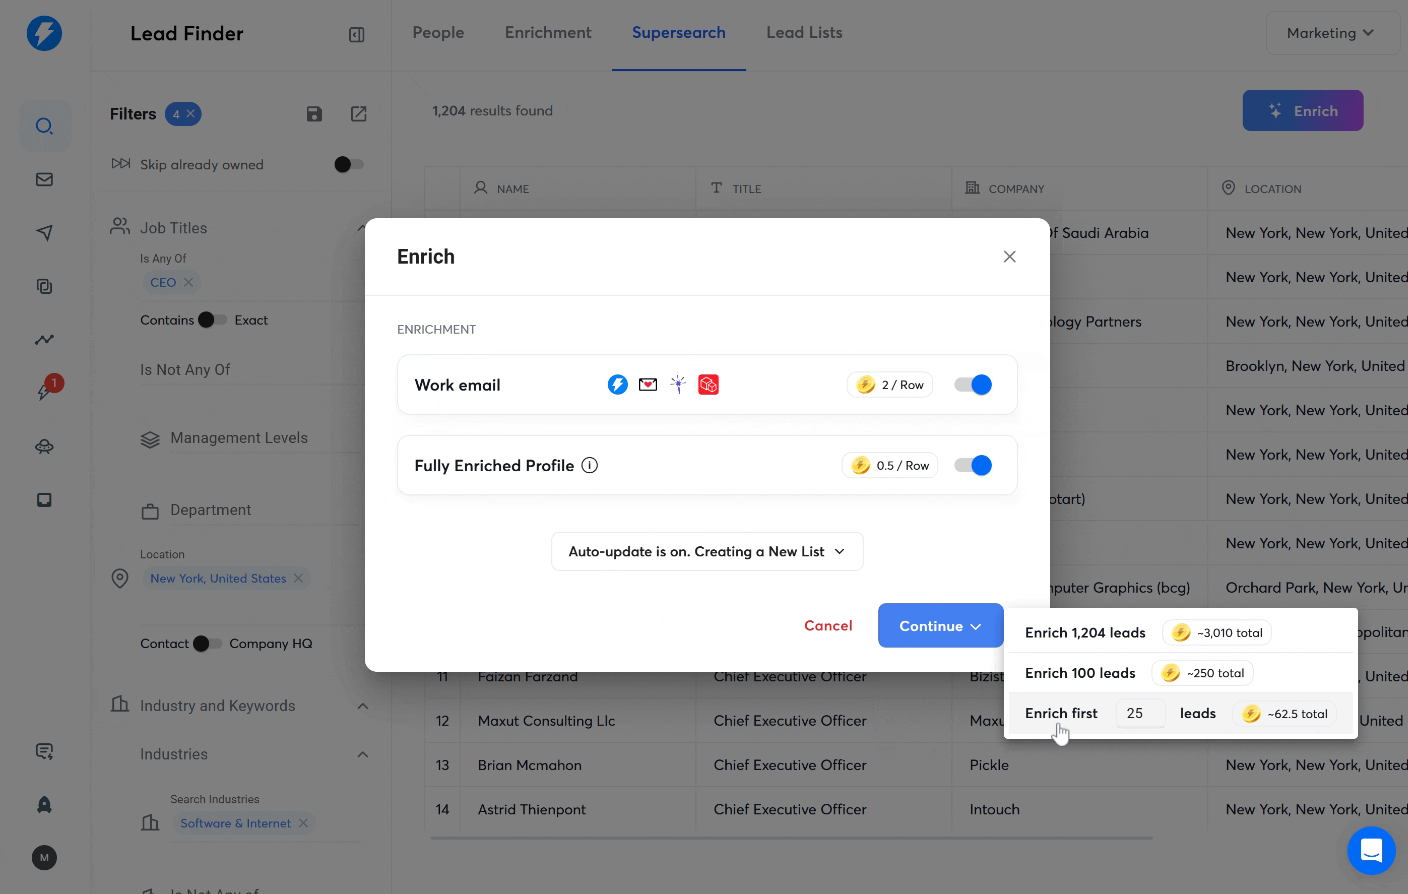Open the analytics trending chart in sidebar
The width and height of the screenshot is (1408, 894).
click(x=44, y=339)
